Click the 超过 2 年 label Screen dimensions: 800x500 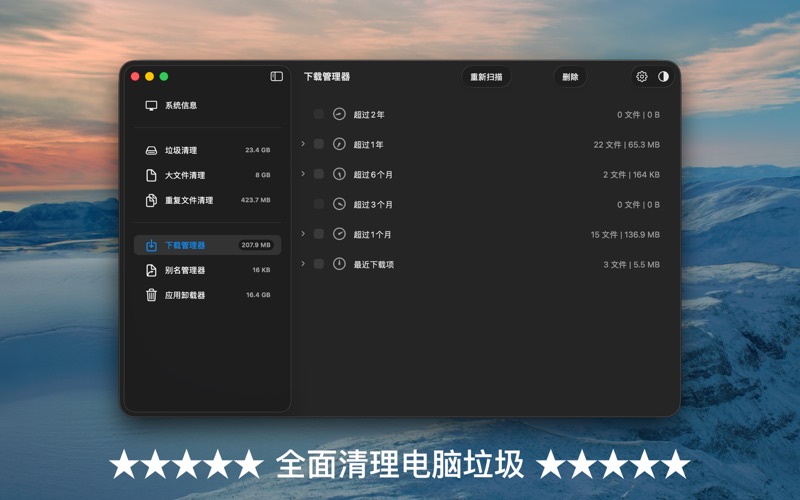(369, 115)
